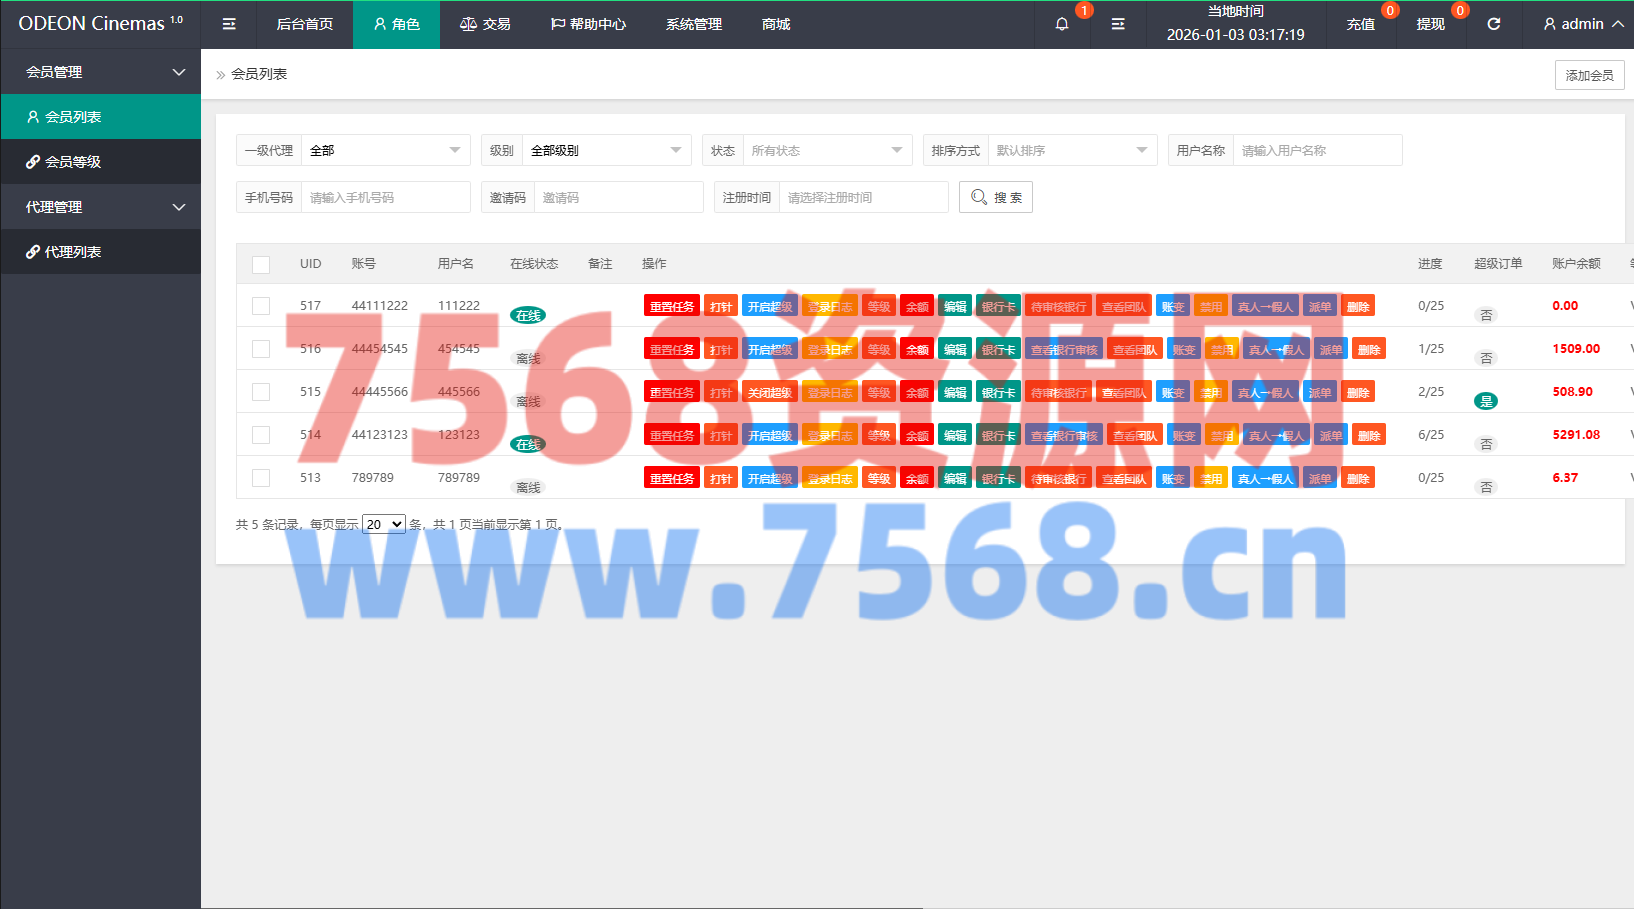This screenshot has width=1634, height=909.
Task: Open the admin user menu
Action: pyautogui.click(x=1582, y=24)
